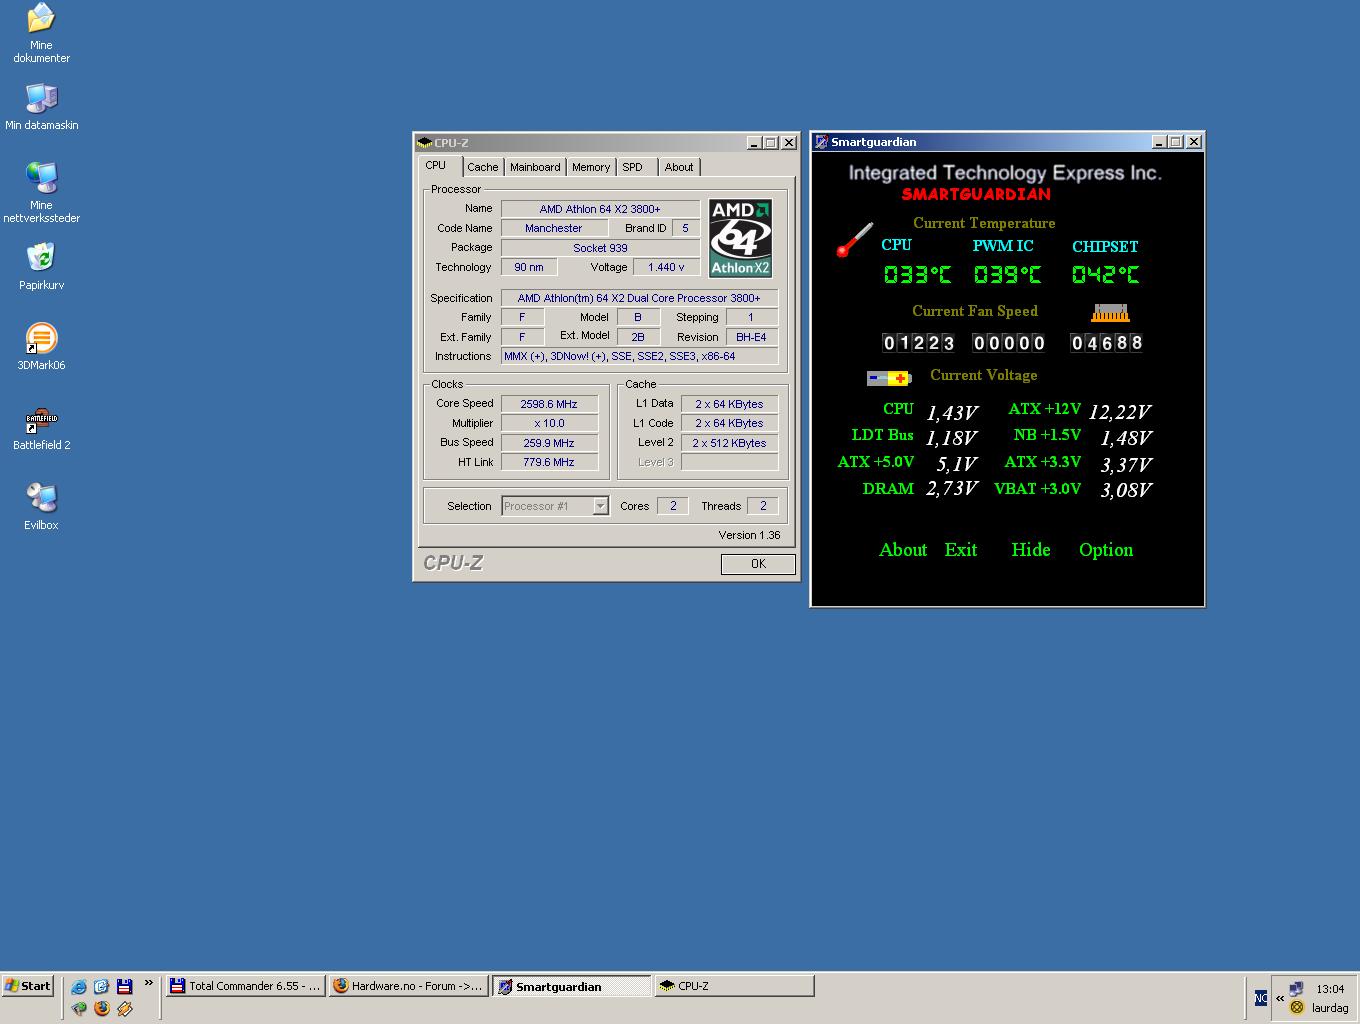Click the Code Name field Manchester
Image resolution: width=1360 pixels, height=1024 pixels.
click(554, 228)
